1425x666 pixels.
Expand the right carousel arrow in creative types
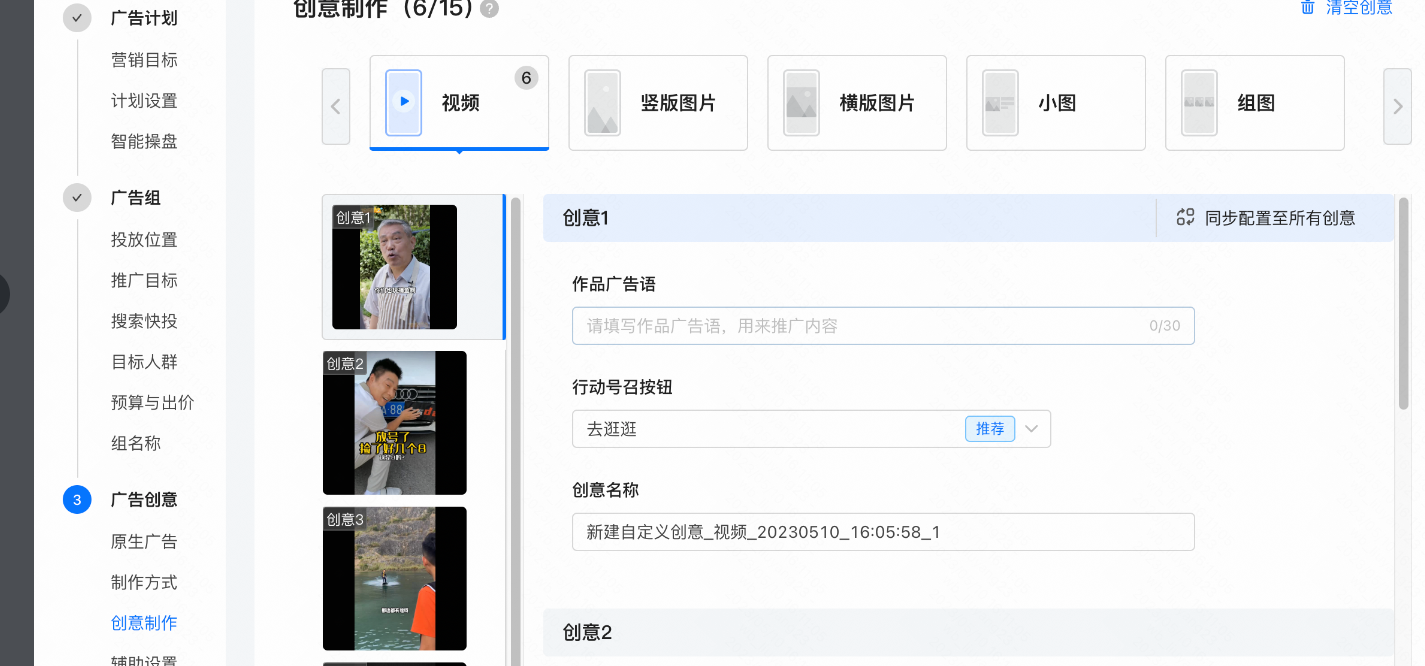1396,105
